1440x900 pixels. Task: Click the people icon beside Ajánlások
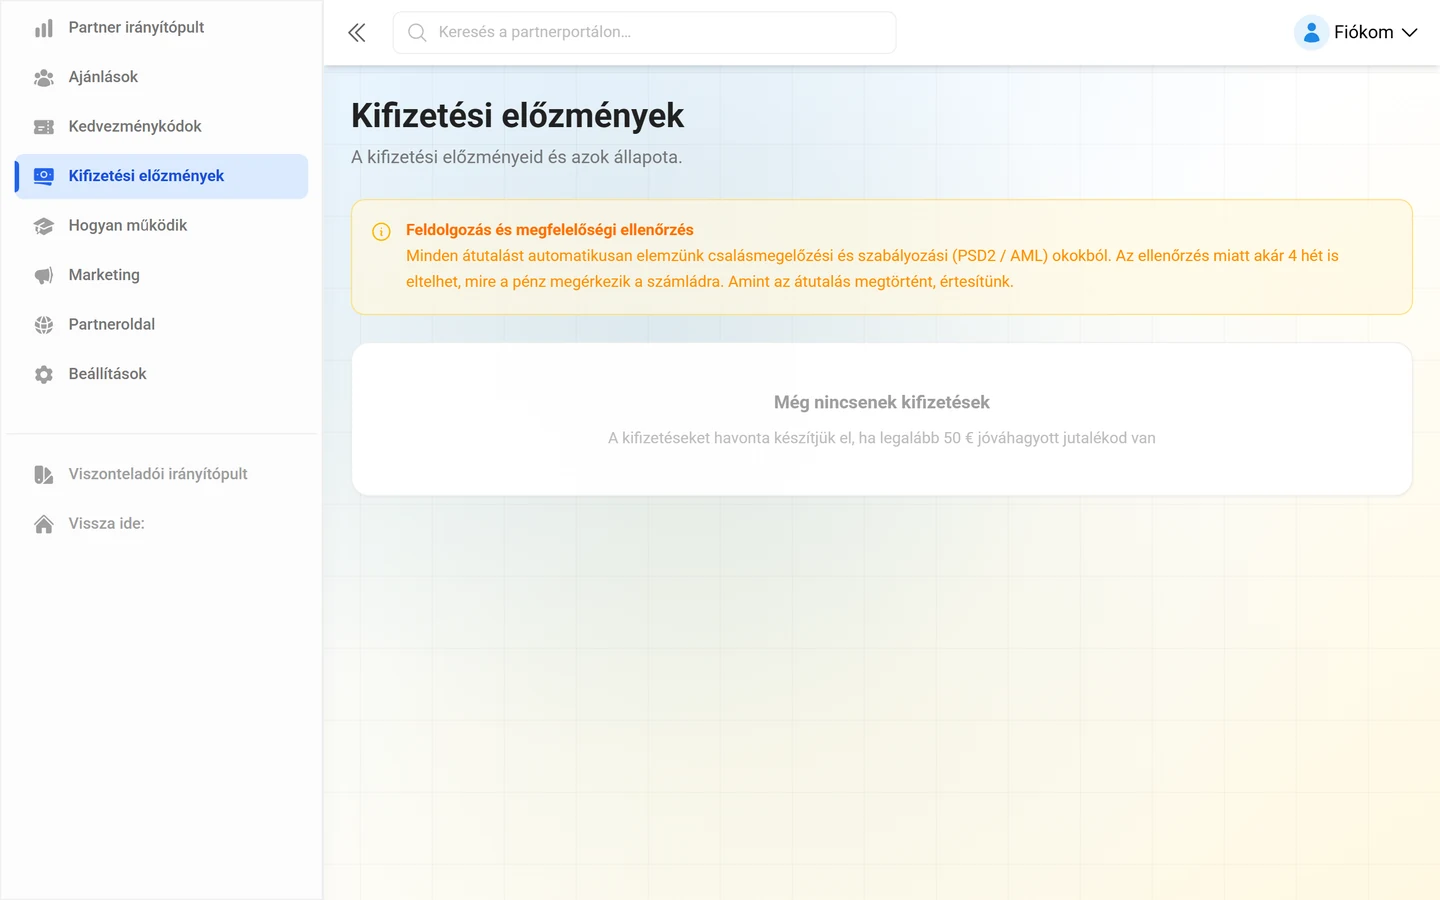click(44, 77)
